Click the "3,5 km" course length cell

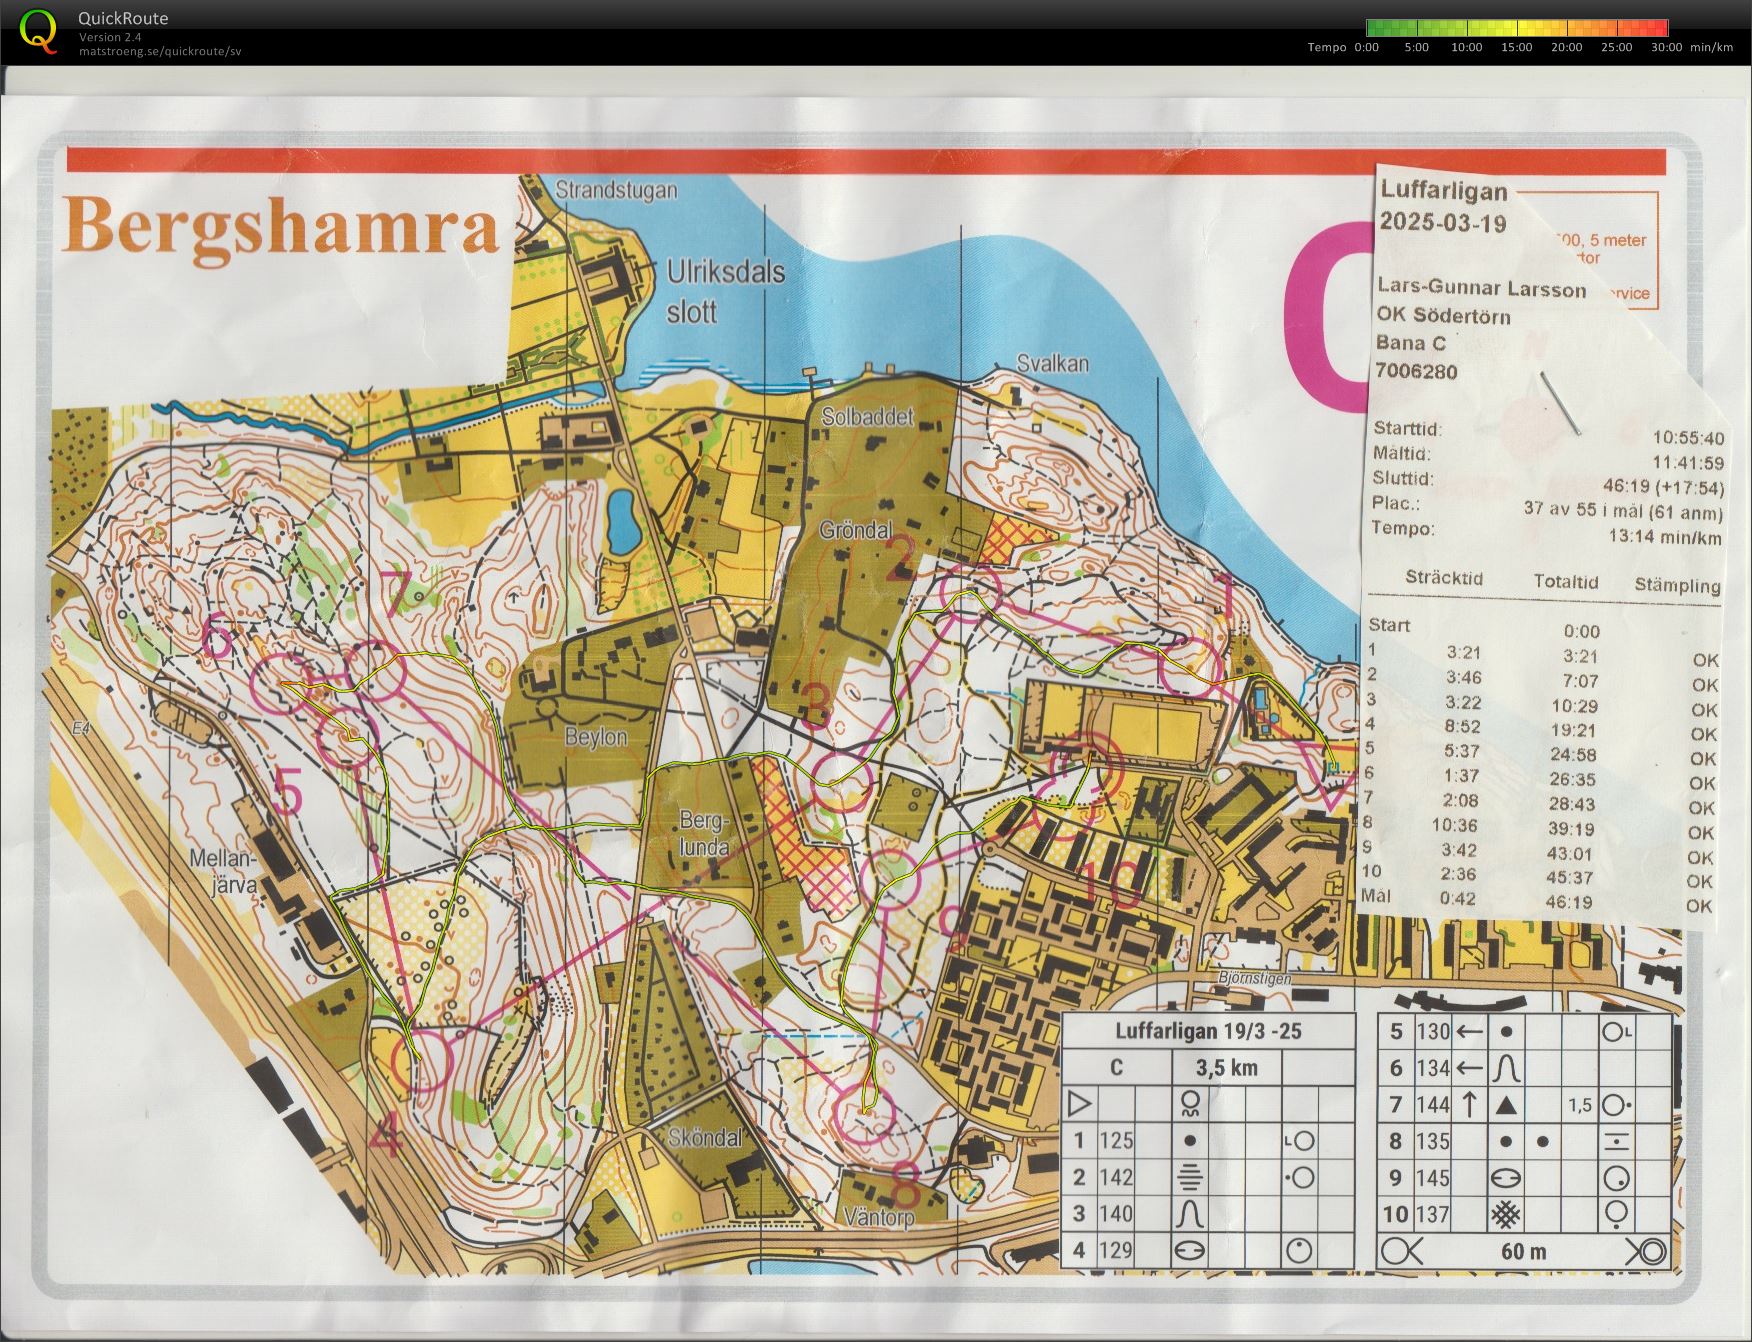(1226, 1068)
